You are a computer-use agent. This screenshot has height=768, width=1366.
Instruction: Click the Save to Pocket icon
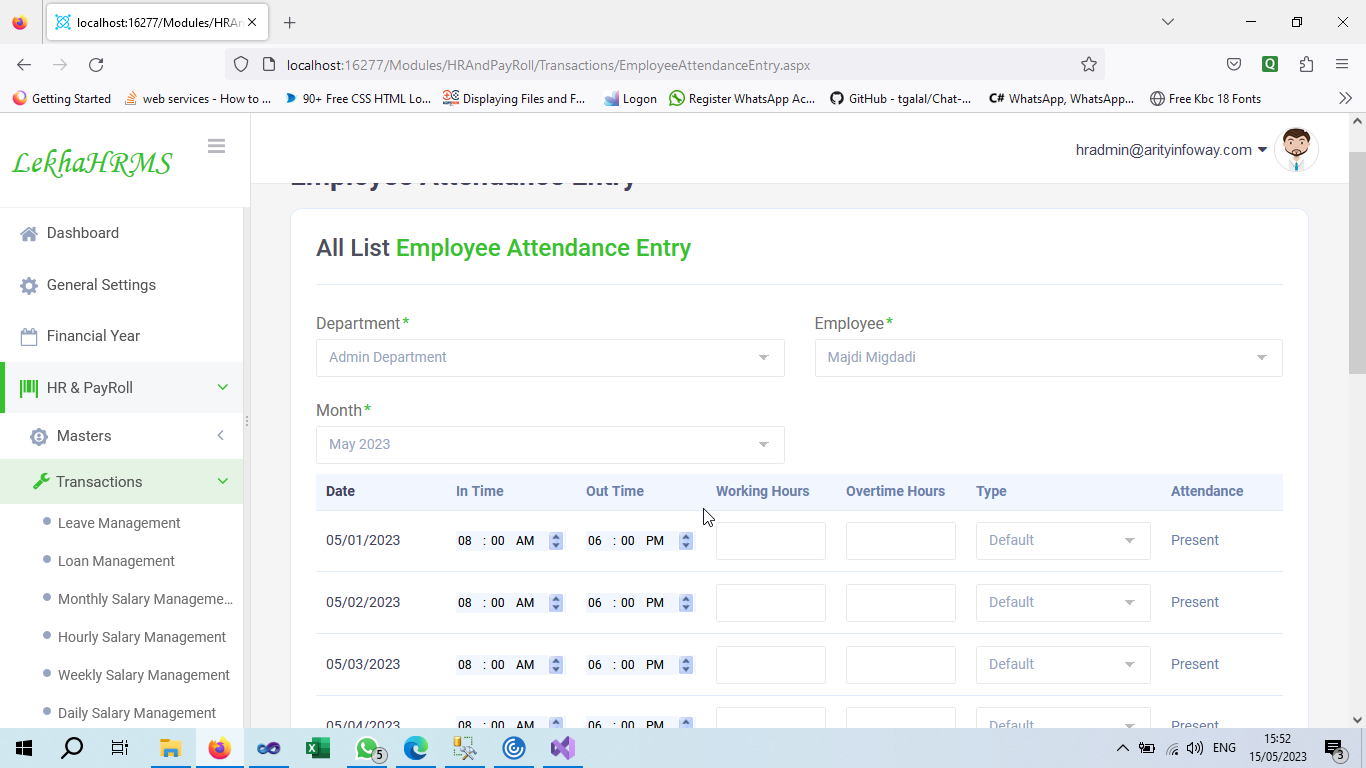(1234, 65)
